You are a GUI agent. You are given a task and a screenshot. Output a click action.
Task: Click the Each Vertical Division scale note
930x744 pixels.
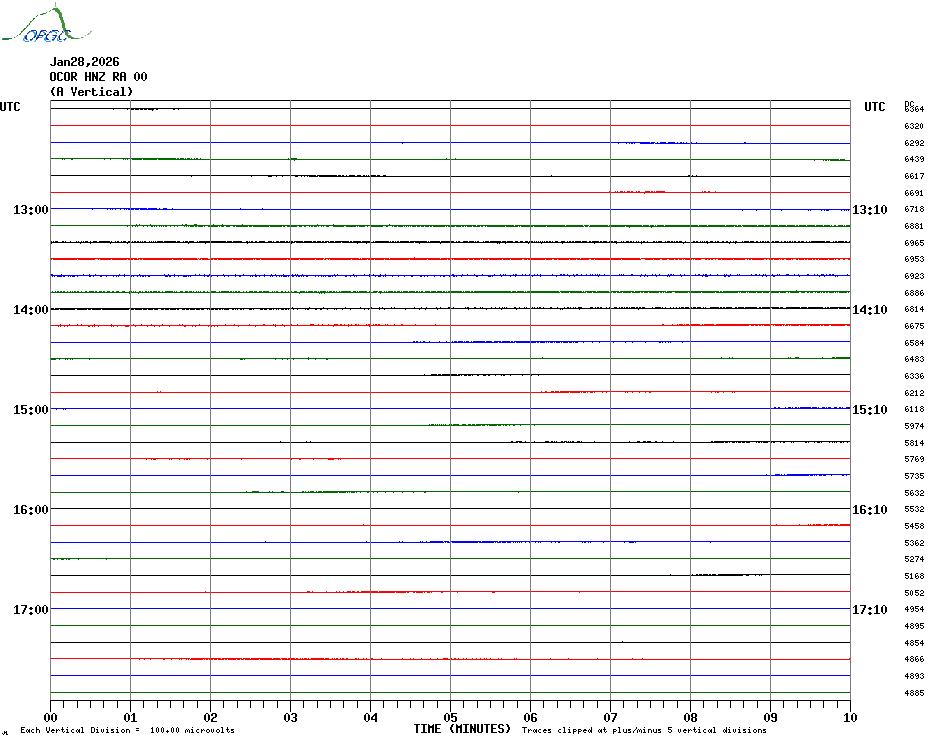tap(128, 730)
